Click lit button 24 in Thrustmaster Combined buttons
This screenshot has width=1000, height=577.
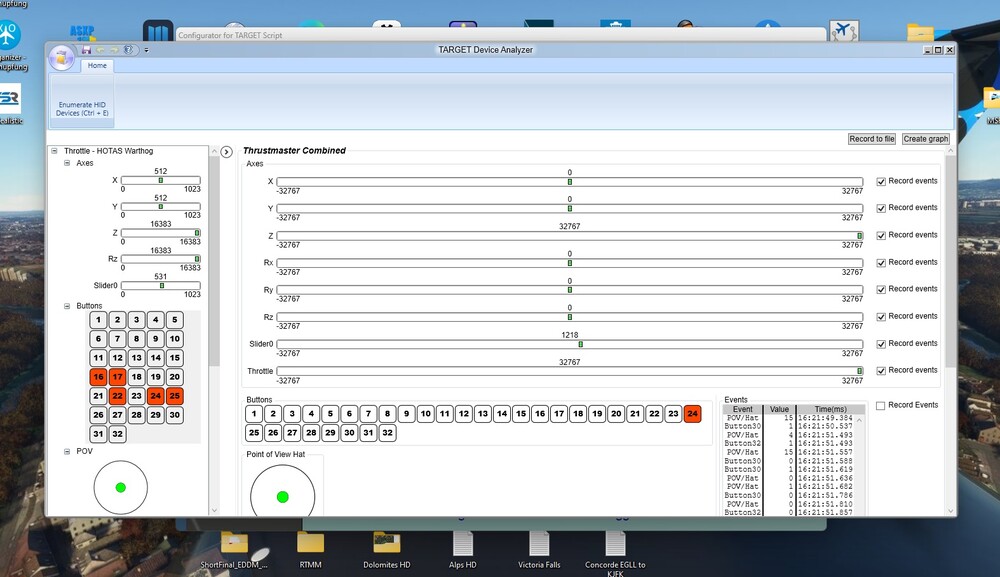[x=692, y=414]
